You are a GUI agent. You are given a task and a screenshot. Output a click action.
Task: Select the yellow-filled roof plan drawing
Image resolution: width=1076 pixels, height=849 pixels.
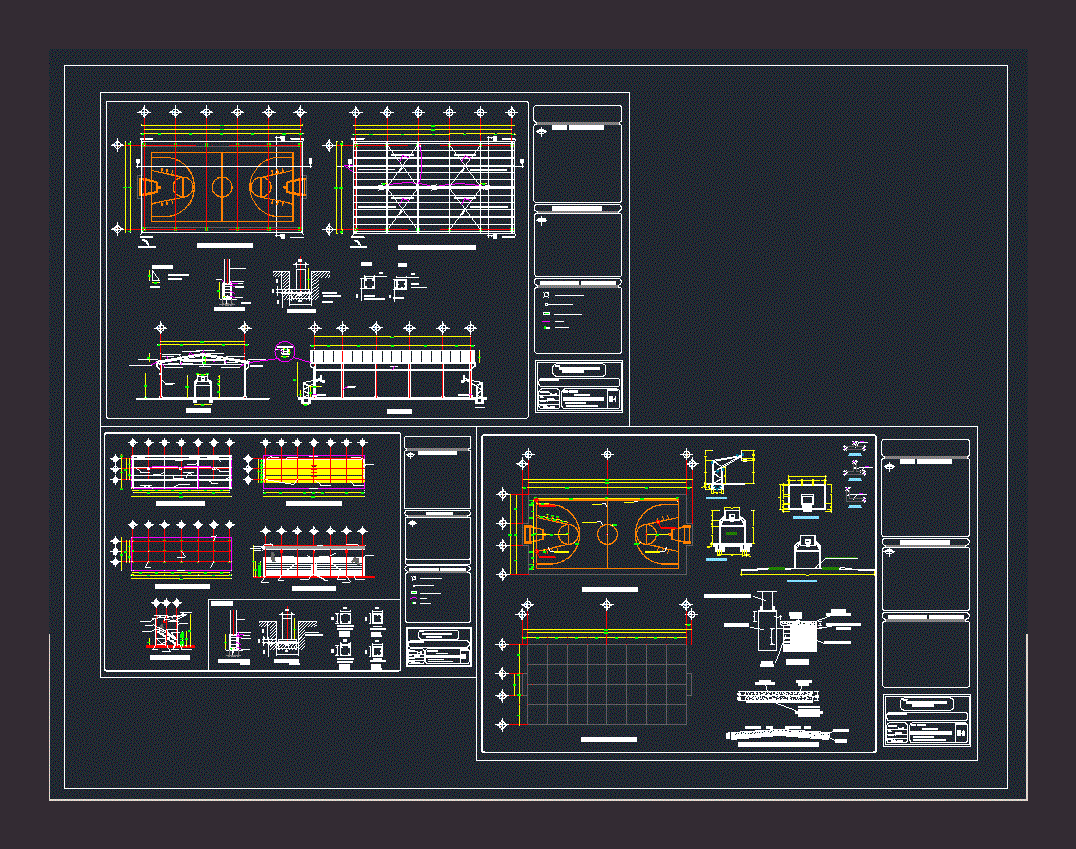point(314,471)
